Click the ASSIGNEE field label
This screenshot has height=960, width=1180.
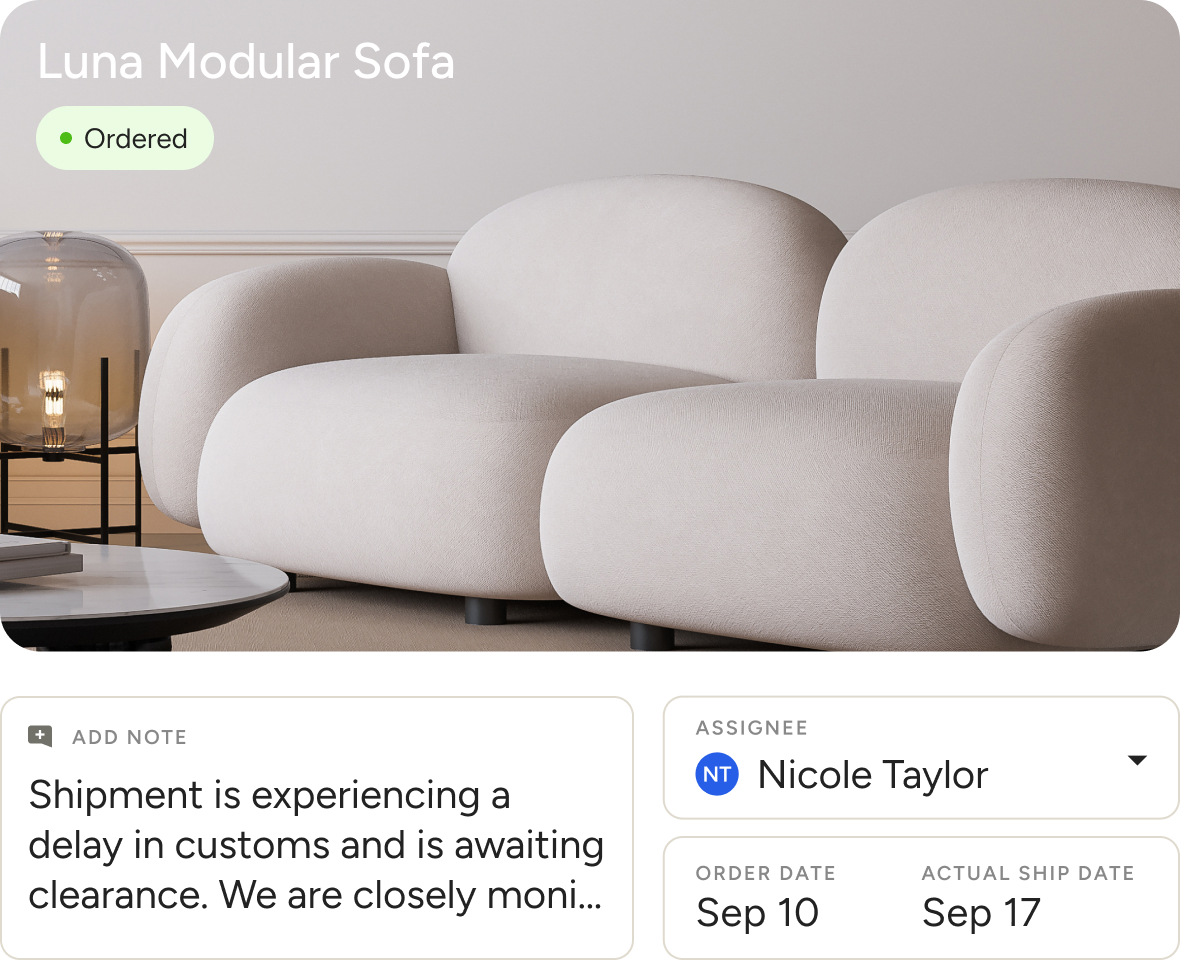tap(751, 728)
